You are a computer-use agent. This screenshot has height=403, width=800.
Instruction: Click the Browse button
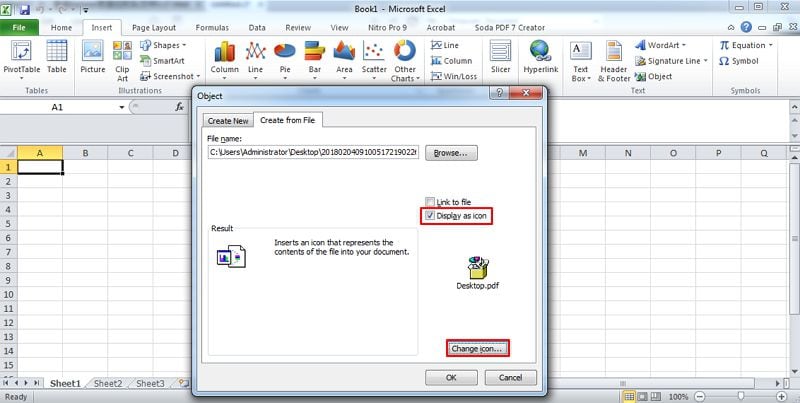[x=452, y=153]
